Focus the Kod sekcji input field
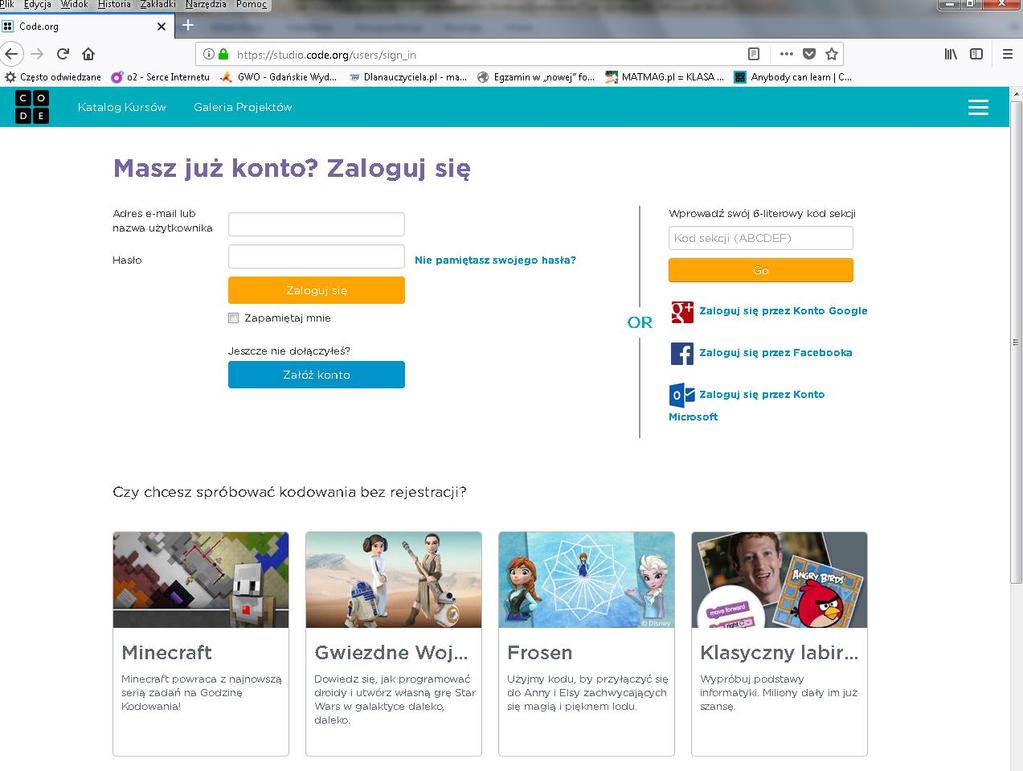Image resolution: width=1023 pixels, height=771 pixels. pyautogui.click(x=761, y=238)
